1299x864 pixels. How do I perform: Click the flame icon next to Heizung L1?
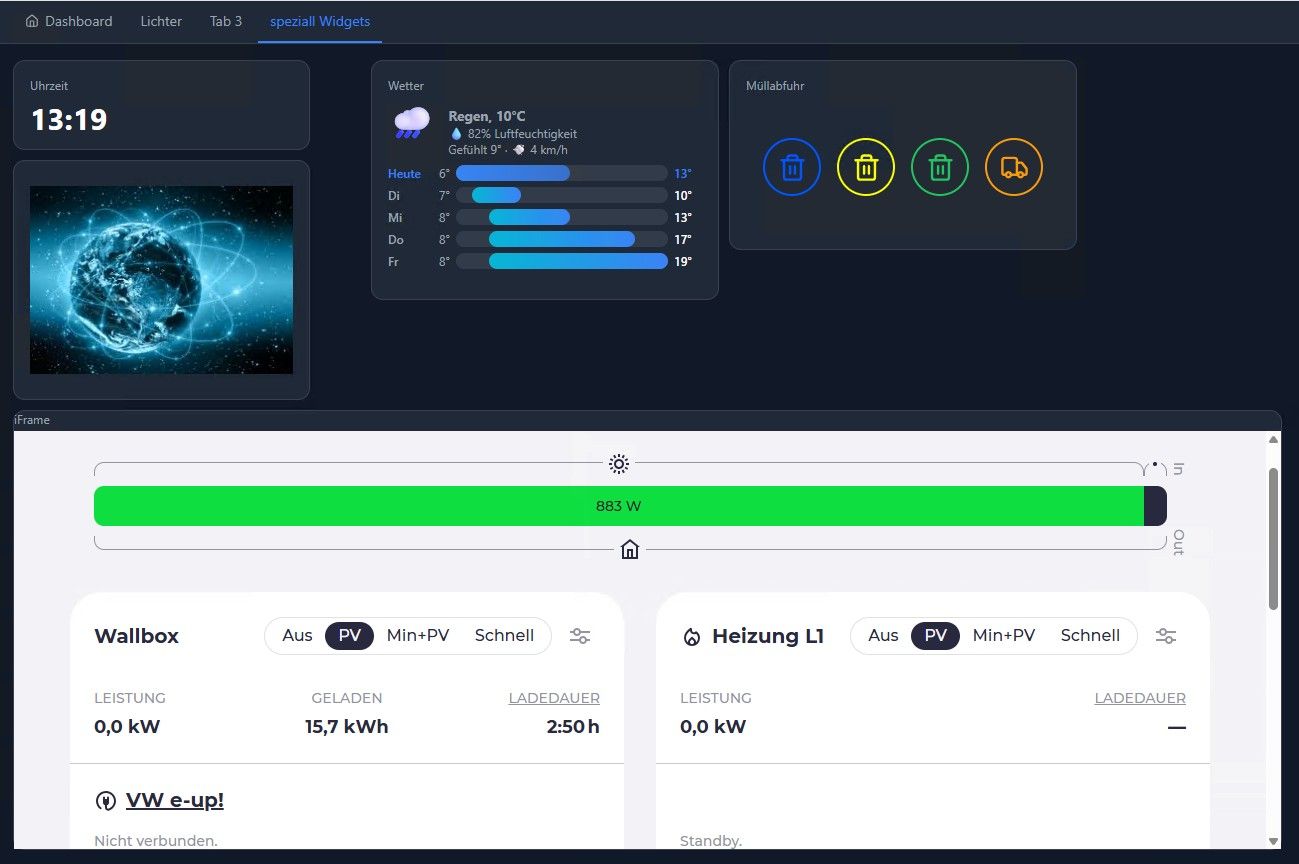click(691, 637)
